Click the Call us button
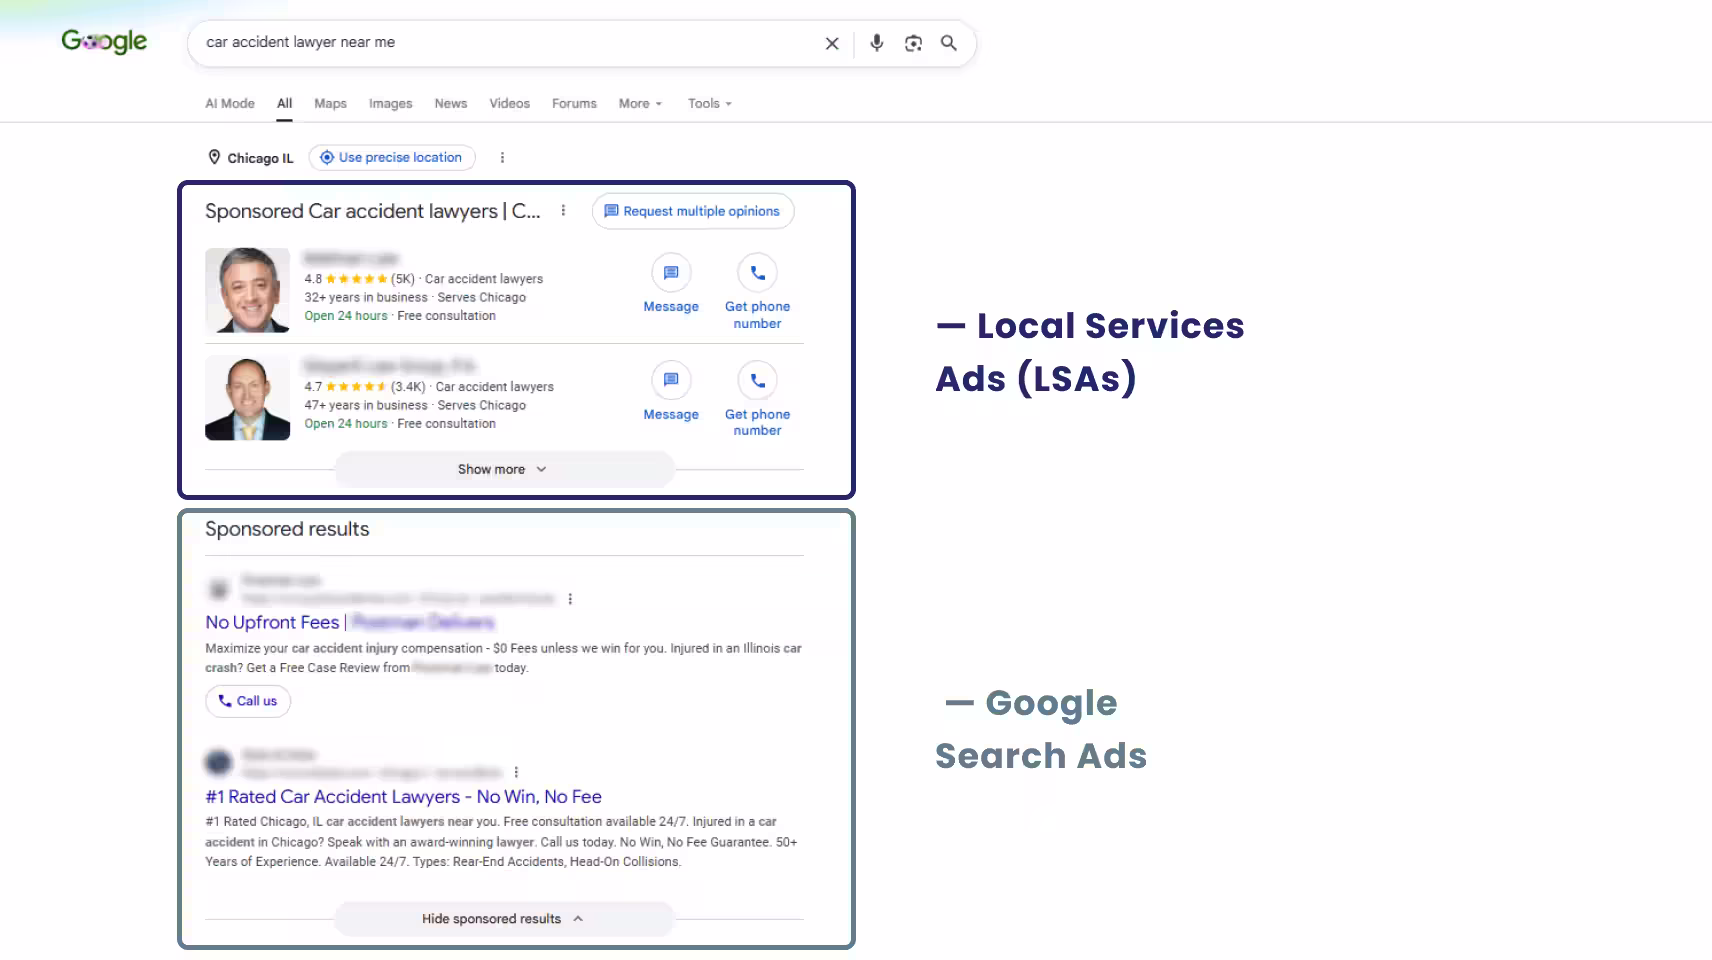The height and width of the screenshot is (960, 1712). (248, 701)
